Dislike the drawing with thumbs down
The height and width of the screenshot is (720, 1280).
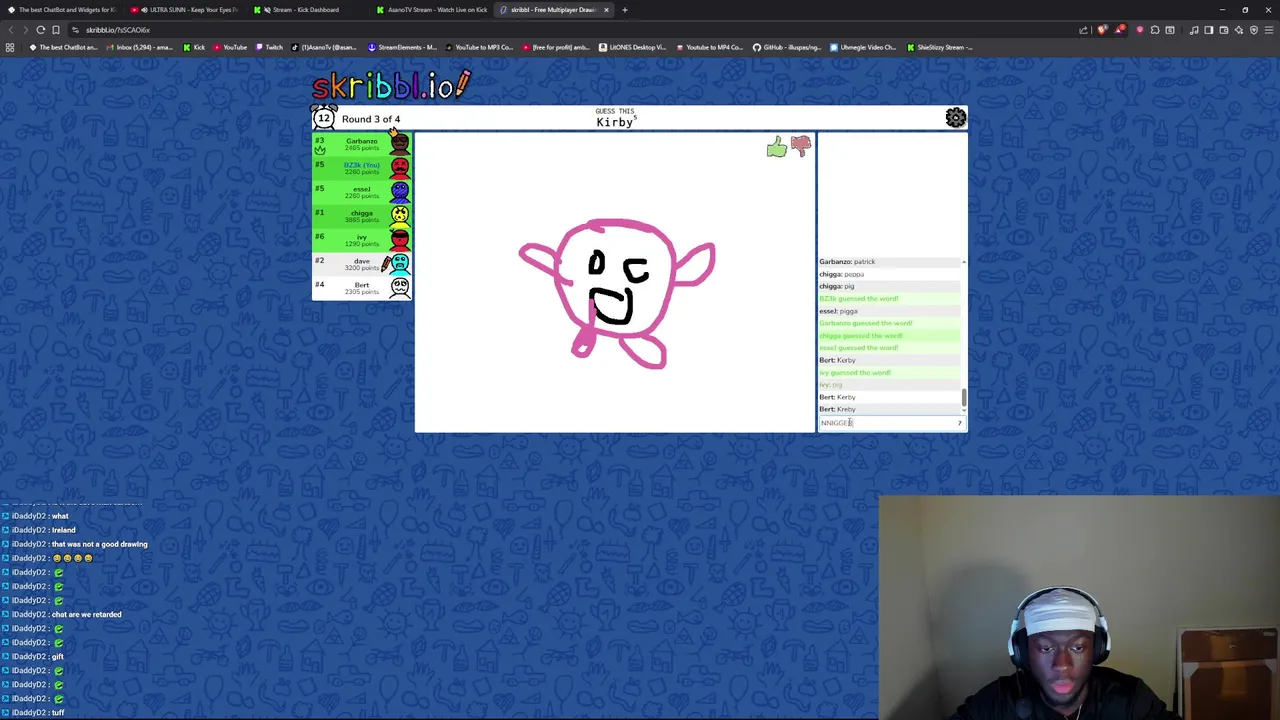[801, 147]
